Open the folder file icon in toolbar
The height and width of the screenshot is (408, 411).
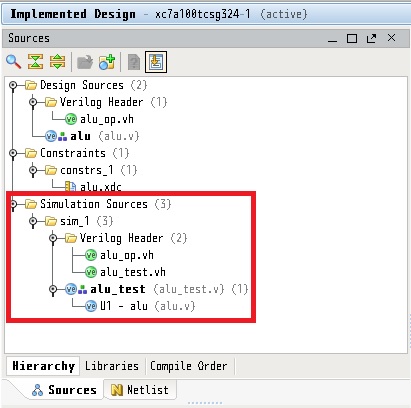85,62
